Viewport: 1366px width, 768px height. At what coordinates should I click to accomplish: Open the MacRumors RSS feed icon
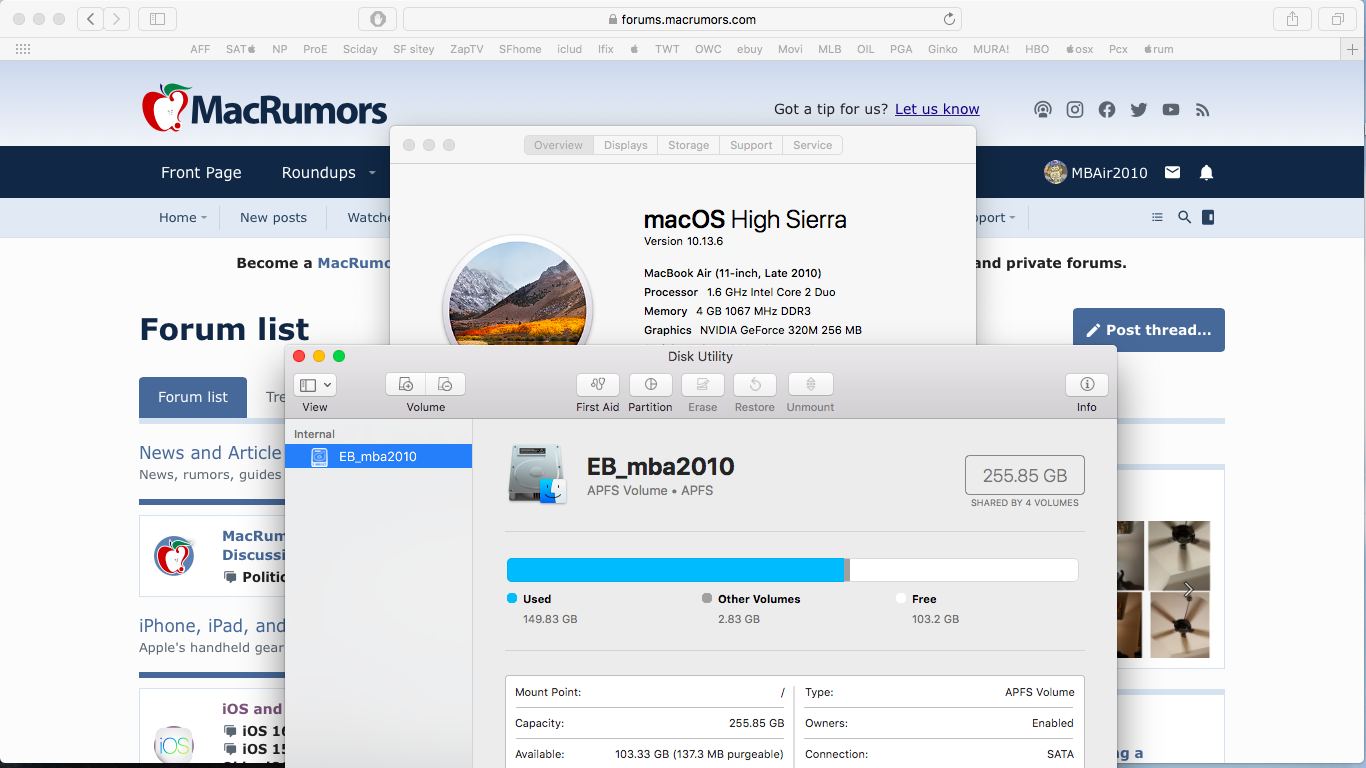(1203, 110)
